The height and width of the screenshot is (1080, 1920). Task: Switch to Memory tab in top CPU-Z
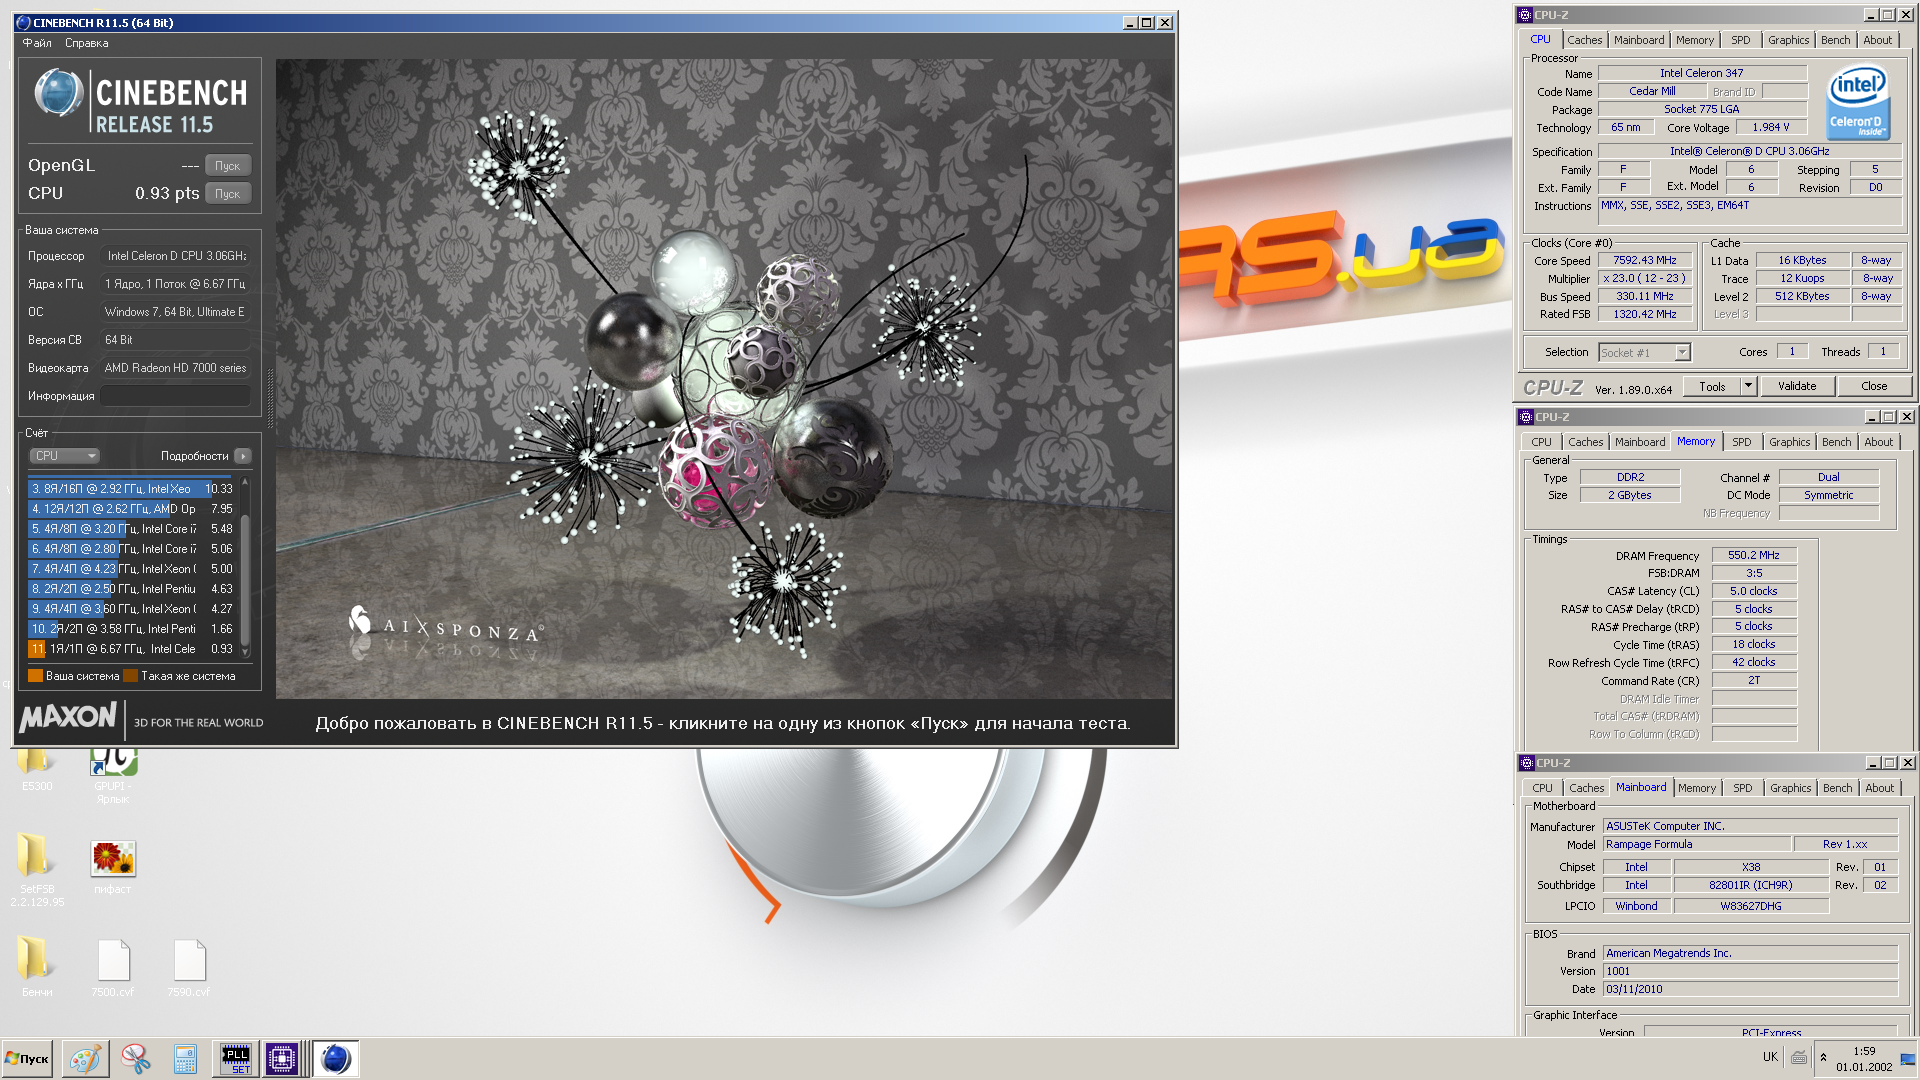coord(1695,40)
